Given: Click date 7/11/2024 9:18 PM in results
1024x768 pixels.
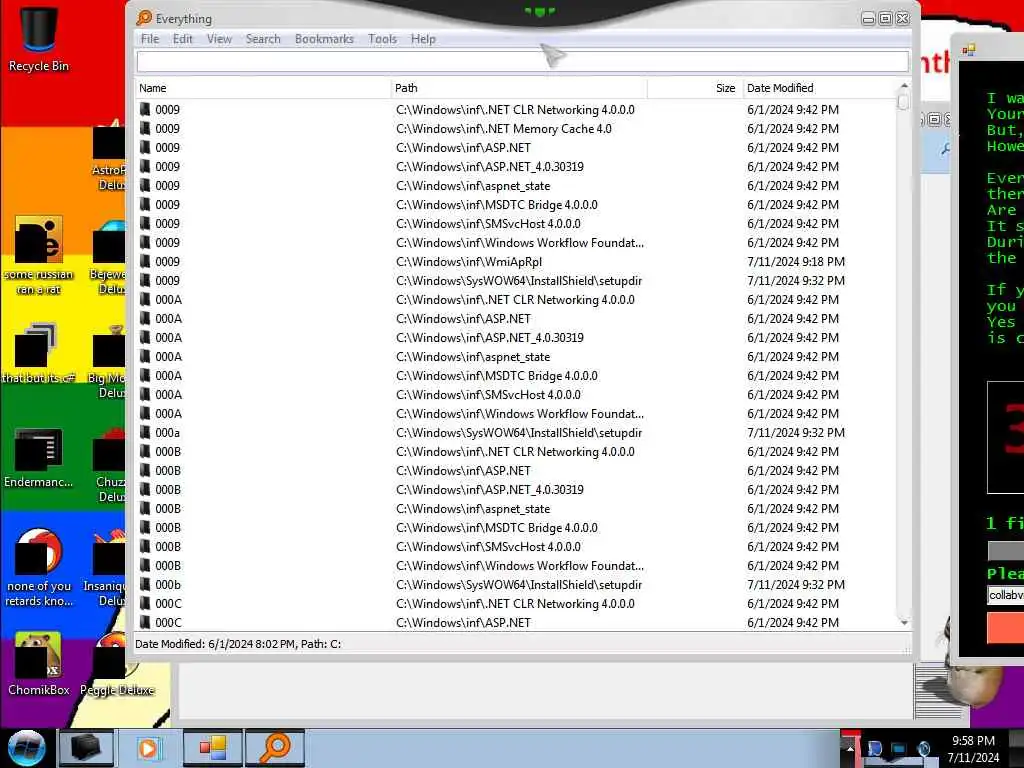Looking at the screenshot, I should (x=795, y=262).
